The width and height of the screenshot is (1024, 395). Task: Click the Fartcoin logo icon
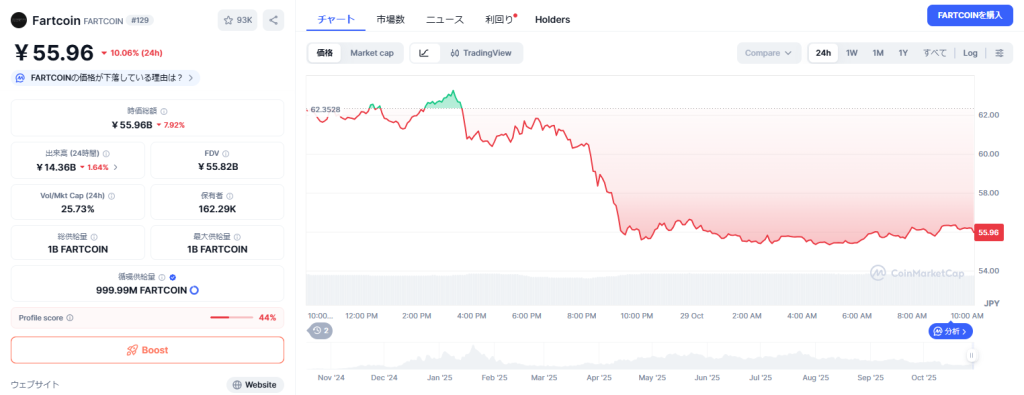(19, 20)
